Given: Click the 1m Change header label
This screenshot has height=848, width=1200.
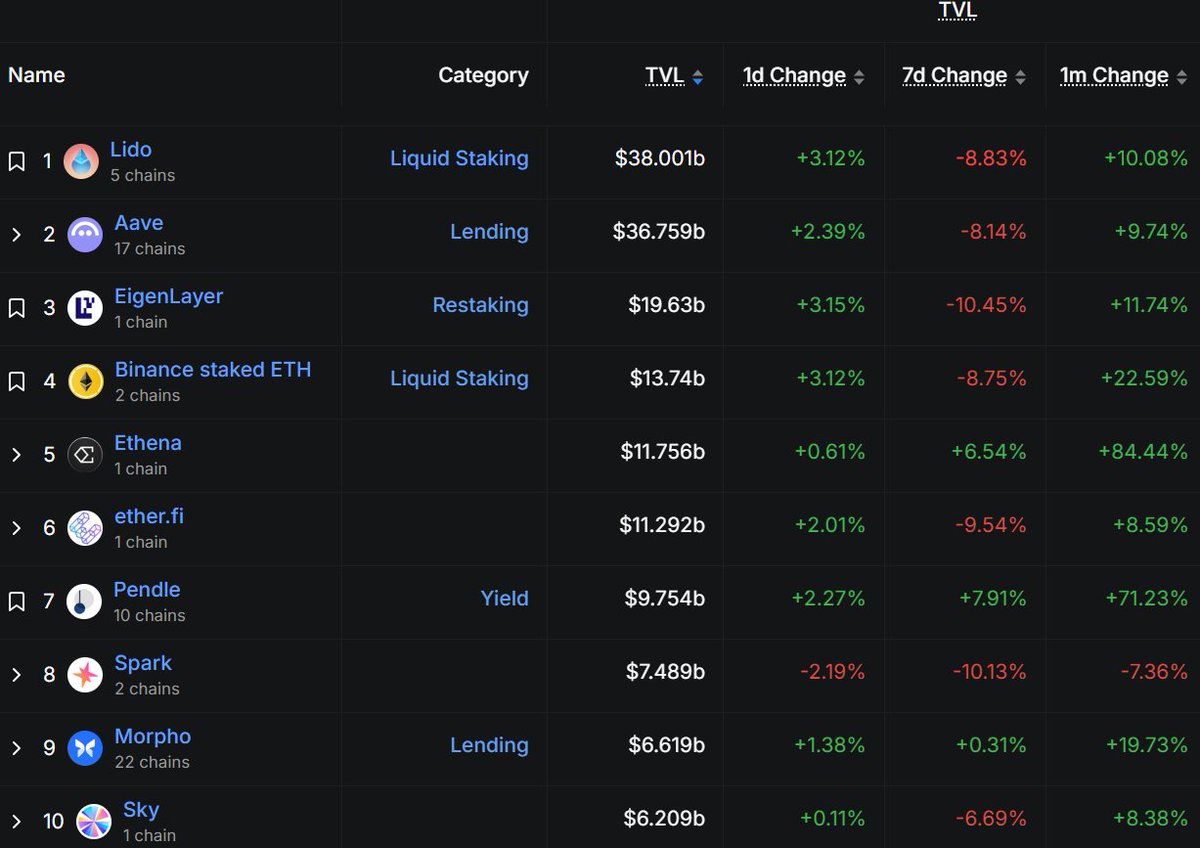Looking at the screenshot, I should pos(1115,76).
